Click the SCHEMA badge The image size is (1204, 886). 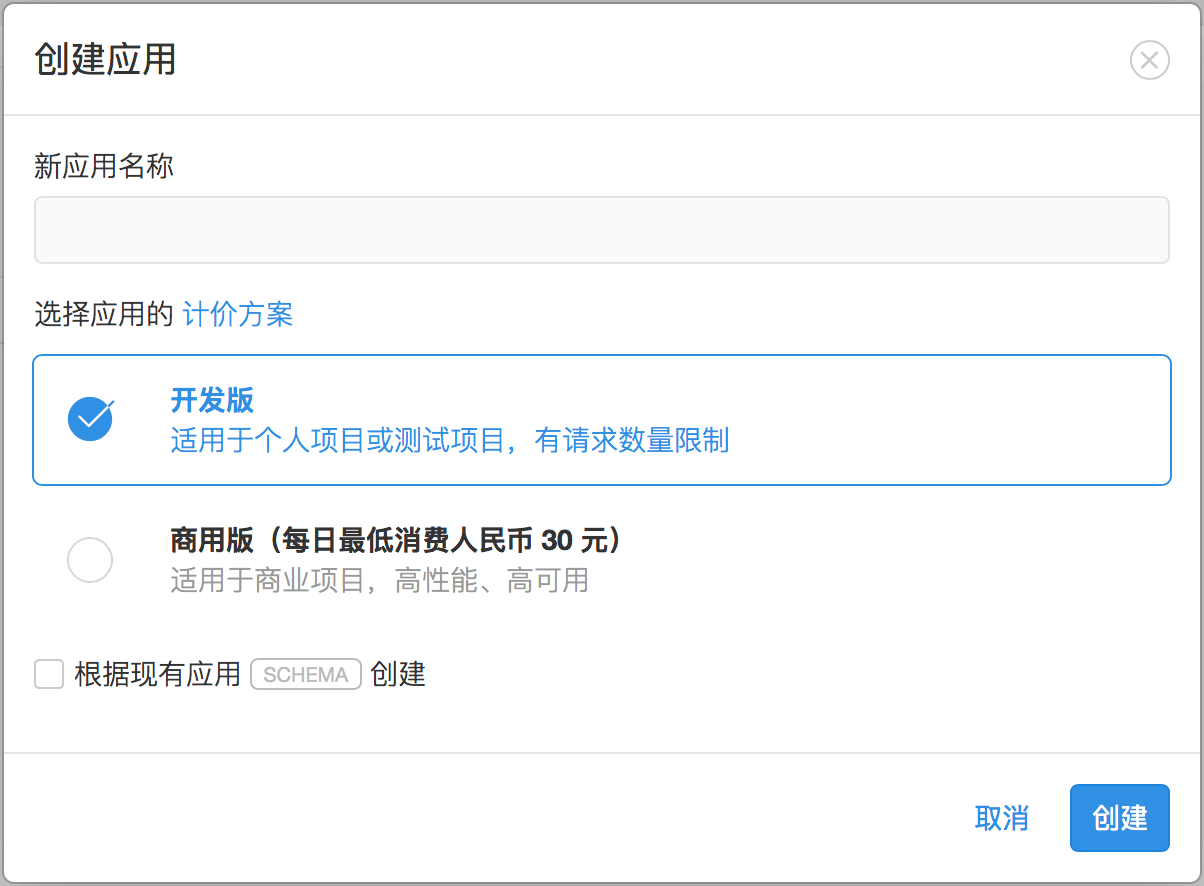[305, 675]
